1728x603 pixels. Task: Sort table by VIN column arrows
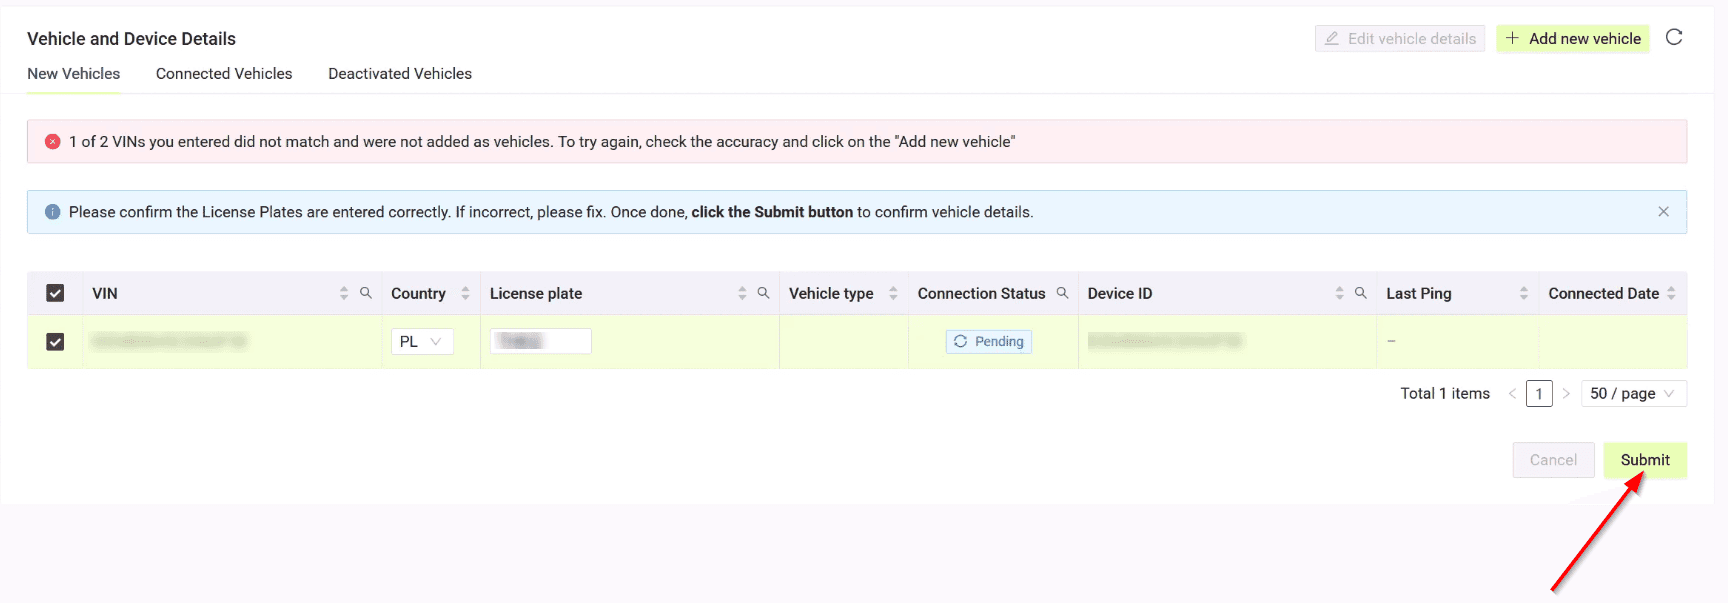pyautogui.click(x=344, y=293)
